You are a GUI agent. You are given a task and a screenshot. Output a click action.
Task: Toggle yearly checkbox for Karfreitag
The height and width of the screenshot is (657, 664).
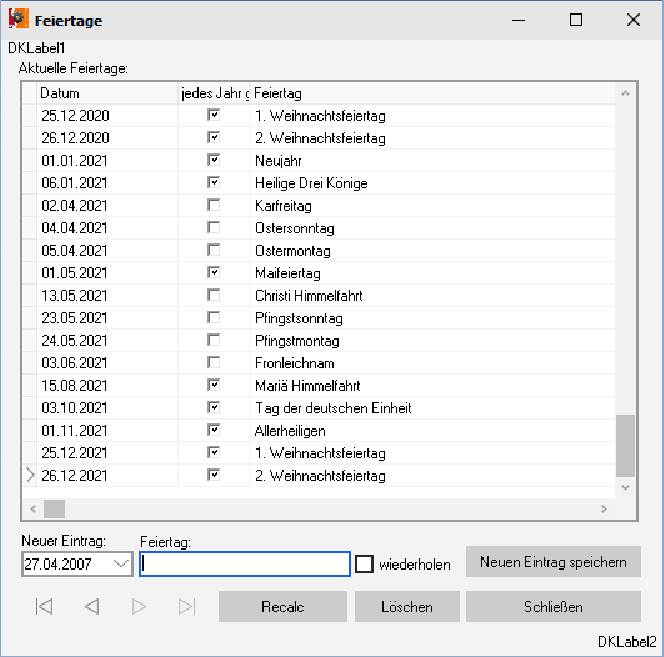[213, 205]
